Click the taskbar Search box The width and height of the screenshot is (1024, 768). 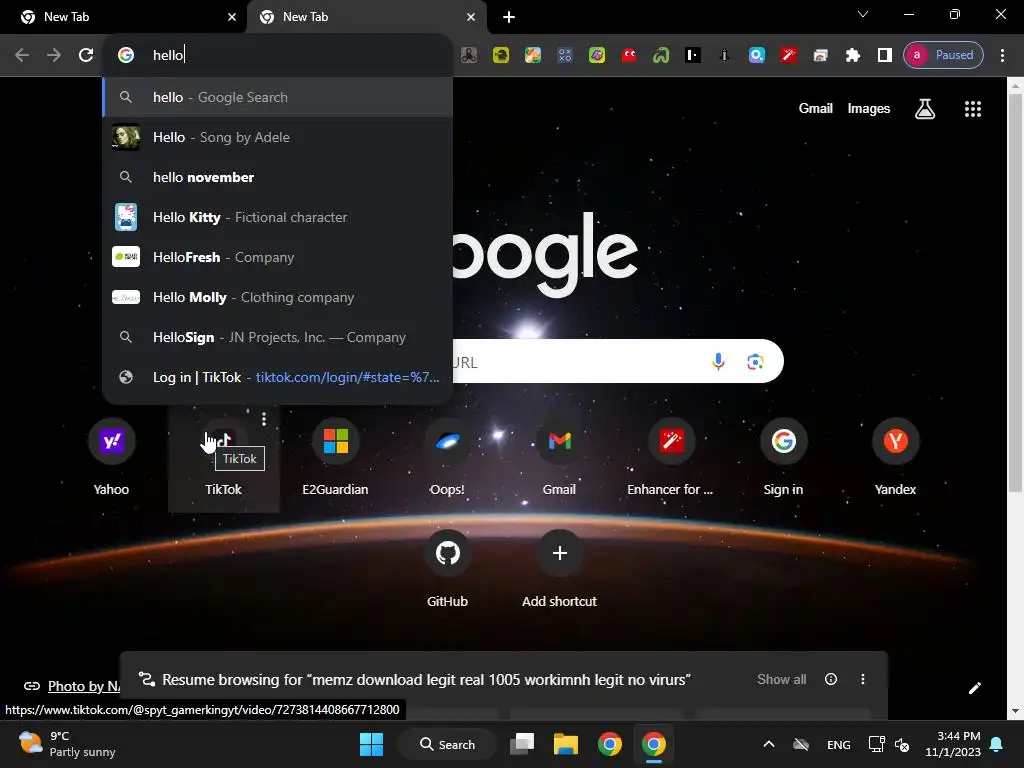click(447, 744)
